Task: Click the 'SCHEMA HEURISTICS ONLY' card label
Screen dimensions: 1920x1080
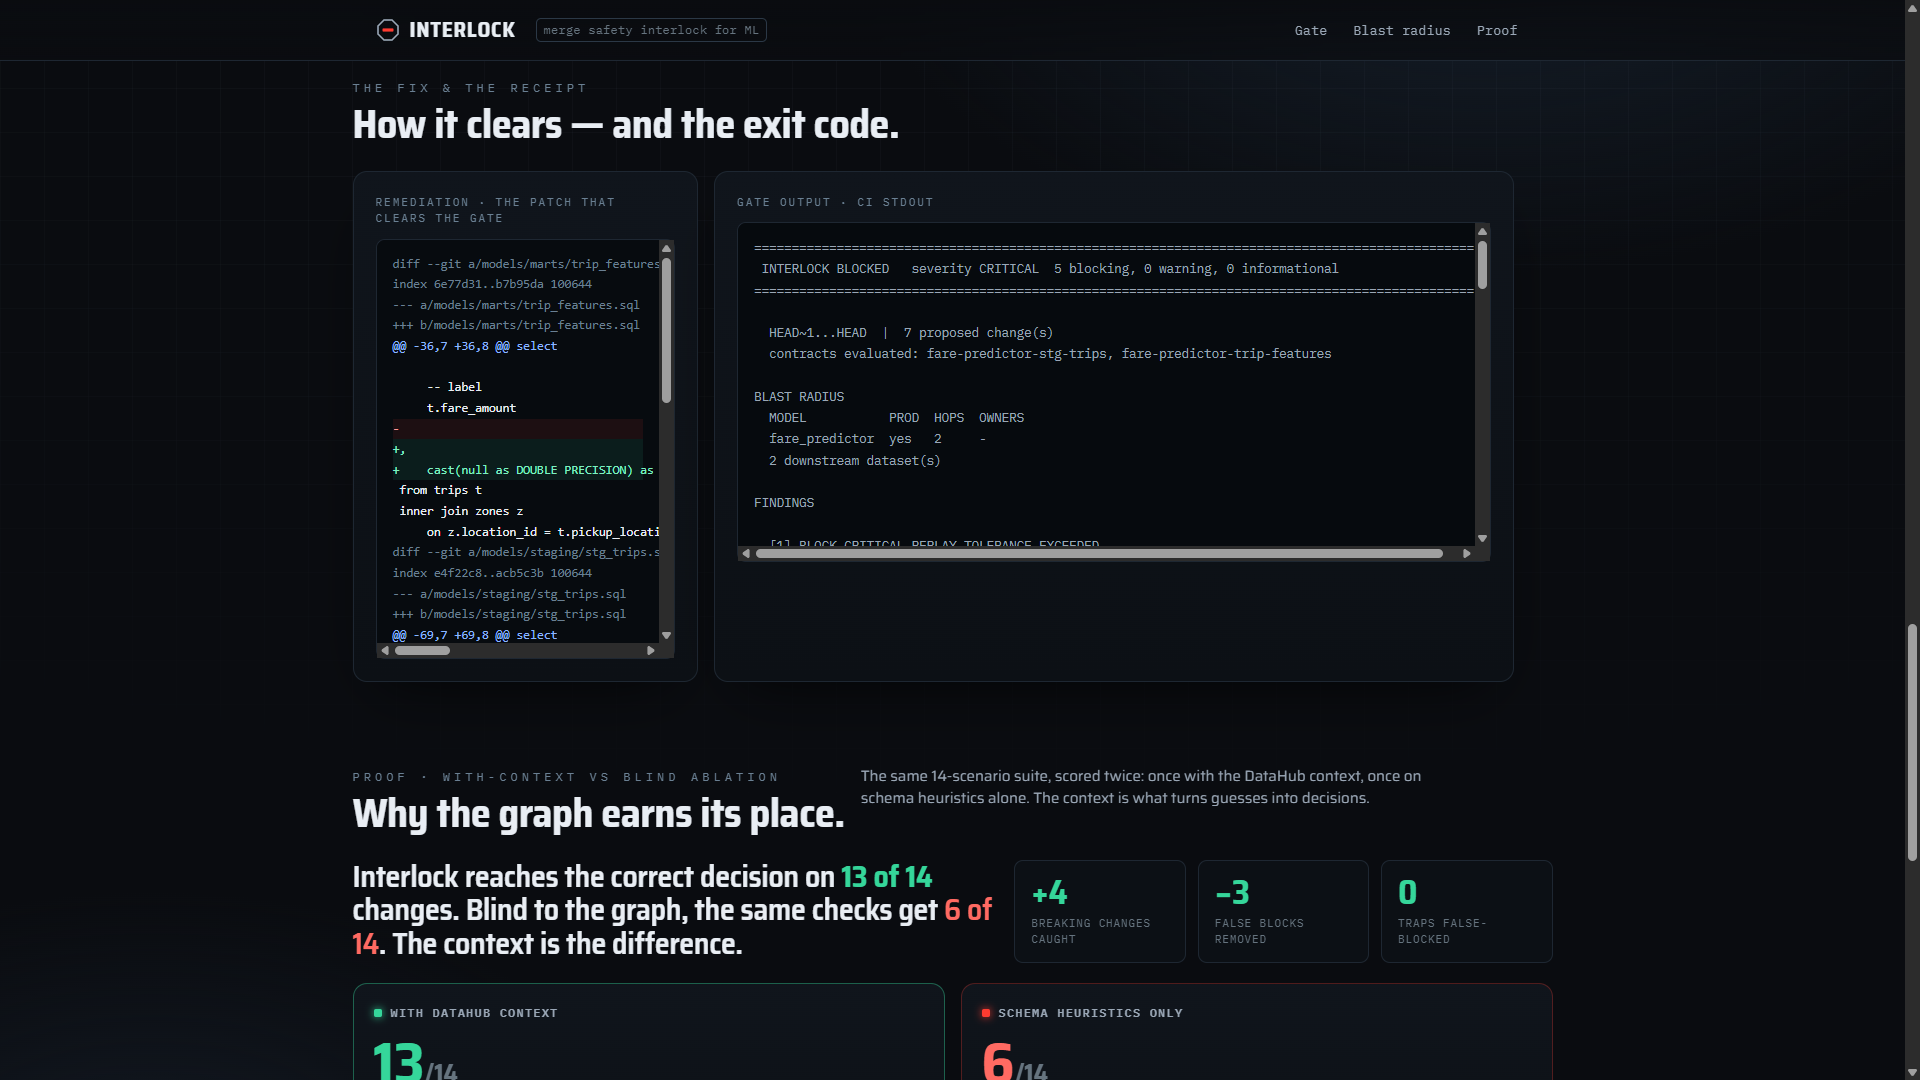Action: (x=1090, y=1013)
